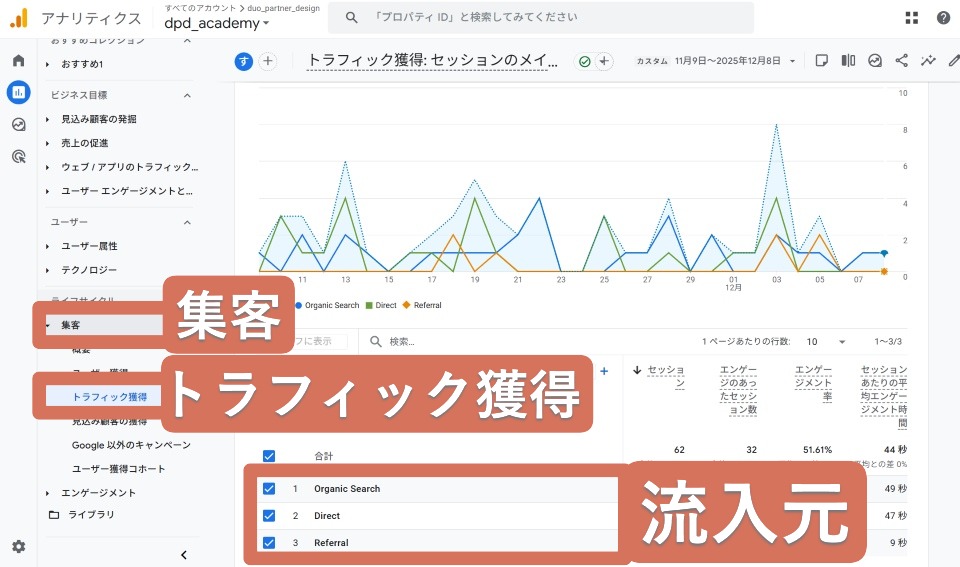This screenshot has width=960, height=567.
Task: Open the Google apps grid icon
Action: pyautogui.click(x=911, y=18)
